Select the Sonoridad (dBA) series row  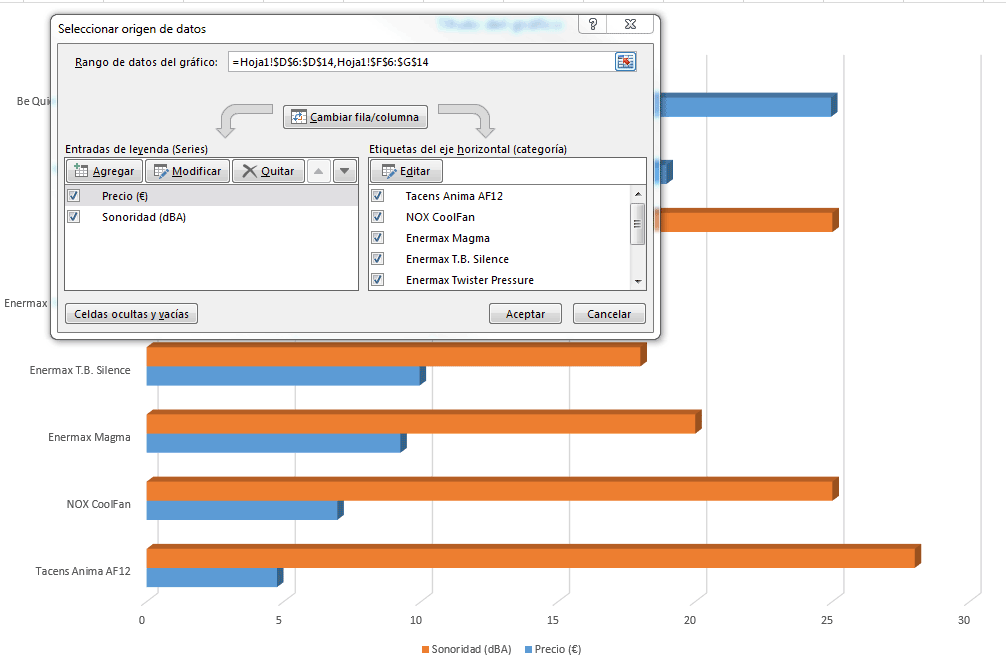[212, 217]
